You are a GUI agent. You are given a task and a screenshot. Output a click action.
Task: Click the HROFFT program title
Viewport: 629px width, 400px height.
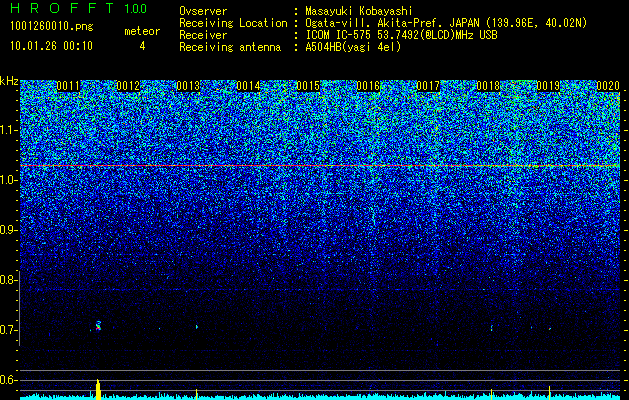coord(62,8)
